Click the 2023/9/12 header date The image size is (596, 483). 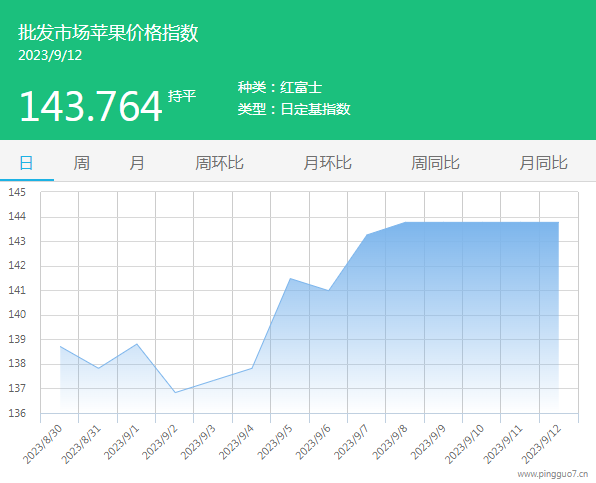[50, 55]
